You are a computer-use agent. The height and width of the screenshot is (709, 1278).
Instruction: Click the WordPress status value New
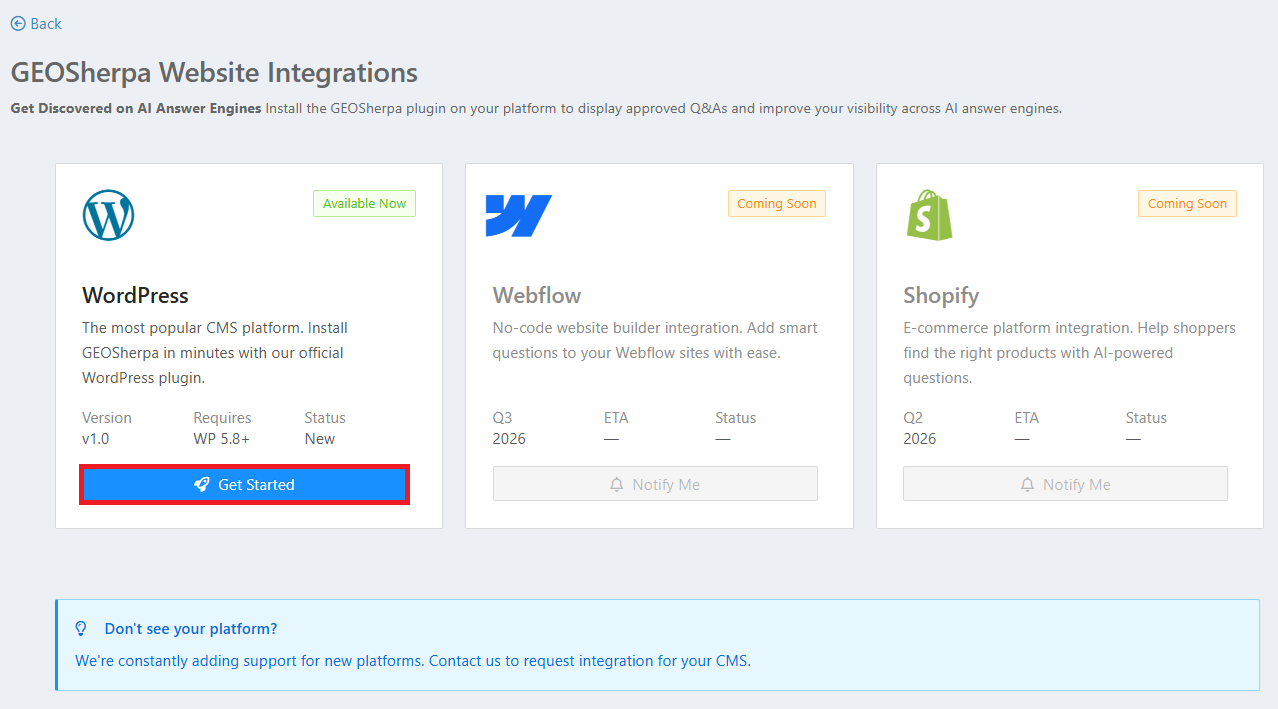(x=320, y=439)
